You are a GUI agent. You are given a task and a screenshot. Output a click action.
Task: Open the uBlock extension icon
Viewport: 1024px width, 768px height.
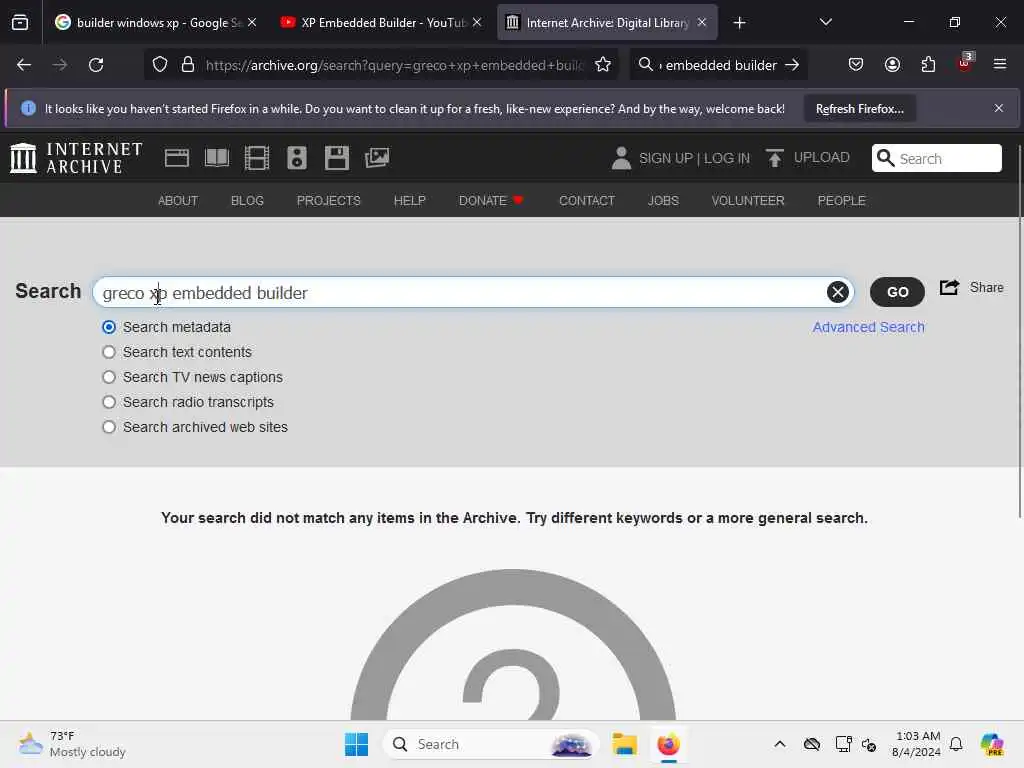965,63
